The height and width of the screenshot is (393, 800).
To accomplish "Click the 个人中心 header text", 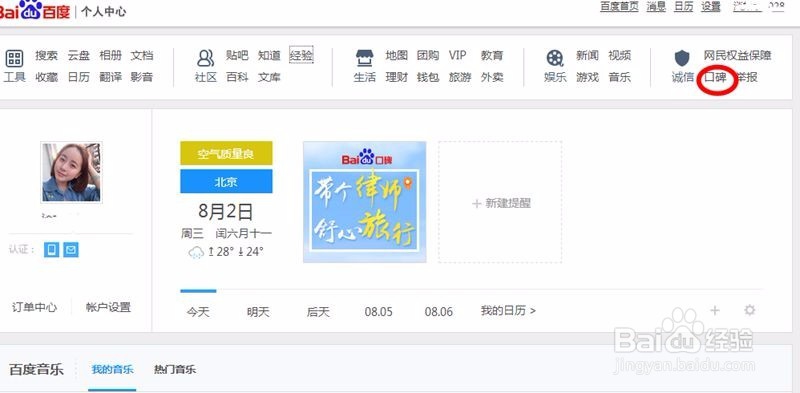I will point(104,11).
